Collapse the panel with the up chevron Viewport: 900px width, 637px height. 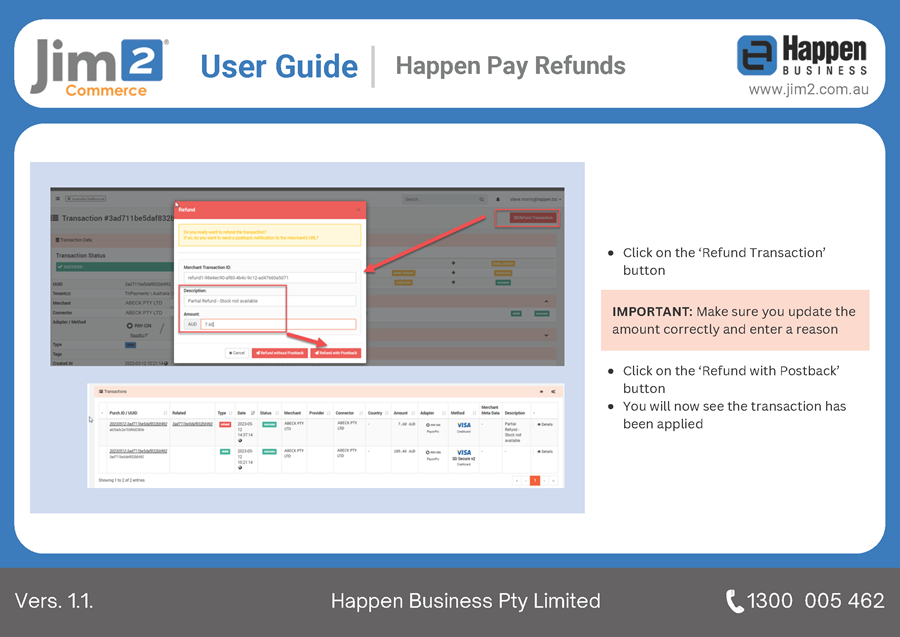point(546,301)
